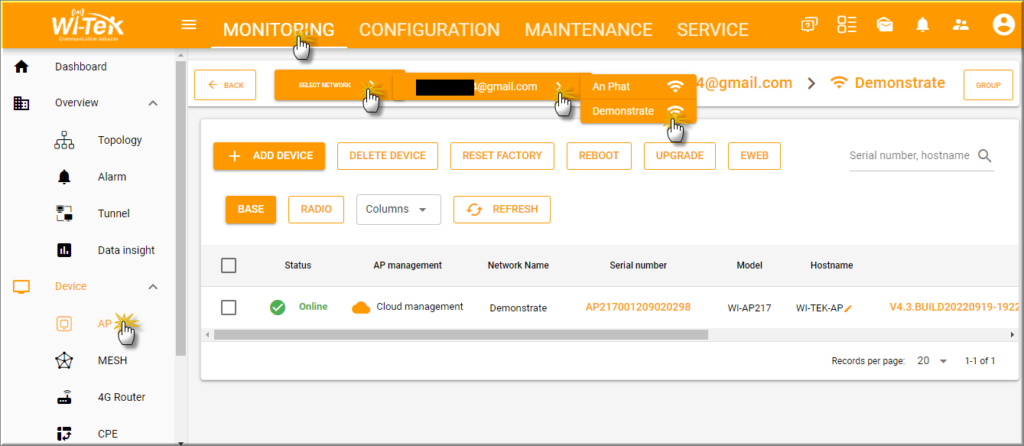Edit hostname with the pencil icon
This screenshot has width=1024, height=446.
click(848, 308)
